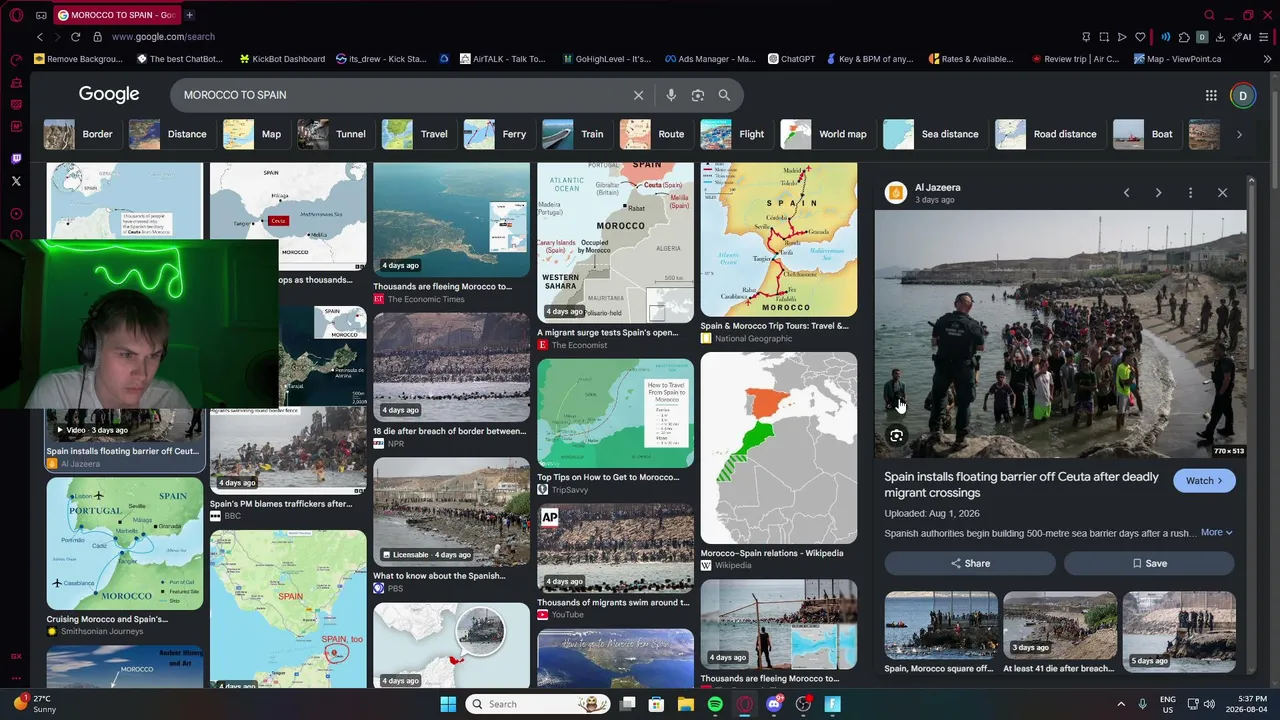Open the browser downloads icon

pyautogui.click(x=1220, y=37)
